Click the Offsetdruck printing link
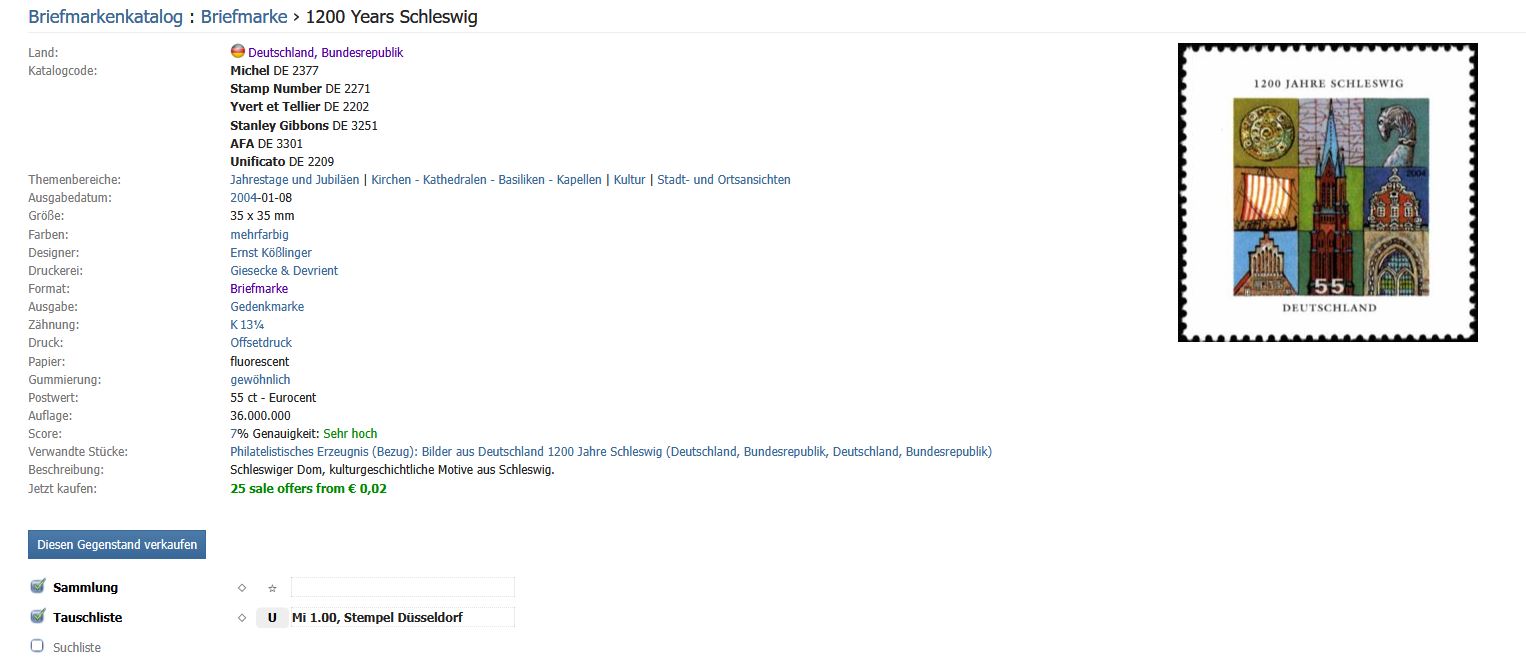1526x664 pixels. click(x=261, y=343)
